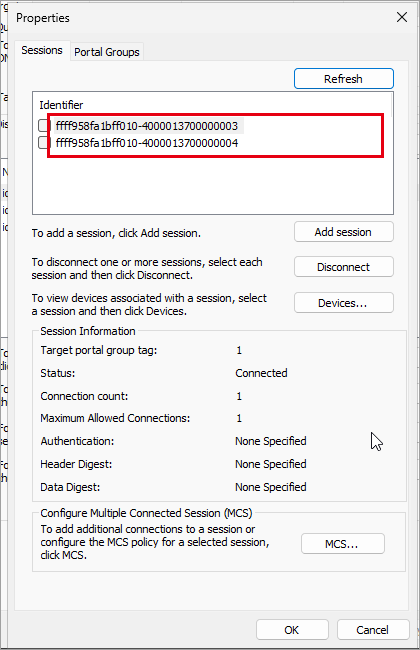Open the MCS... configuration
This screenshot has height=650, width=420.
342,543
